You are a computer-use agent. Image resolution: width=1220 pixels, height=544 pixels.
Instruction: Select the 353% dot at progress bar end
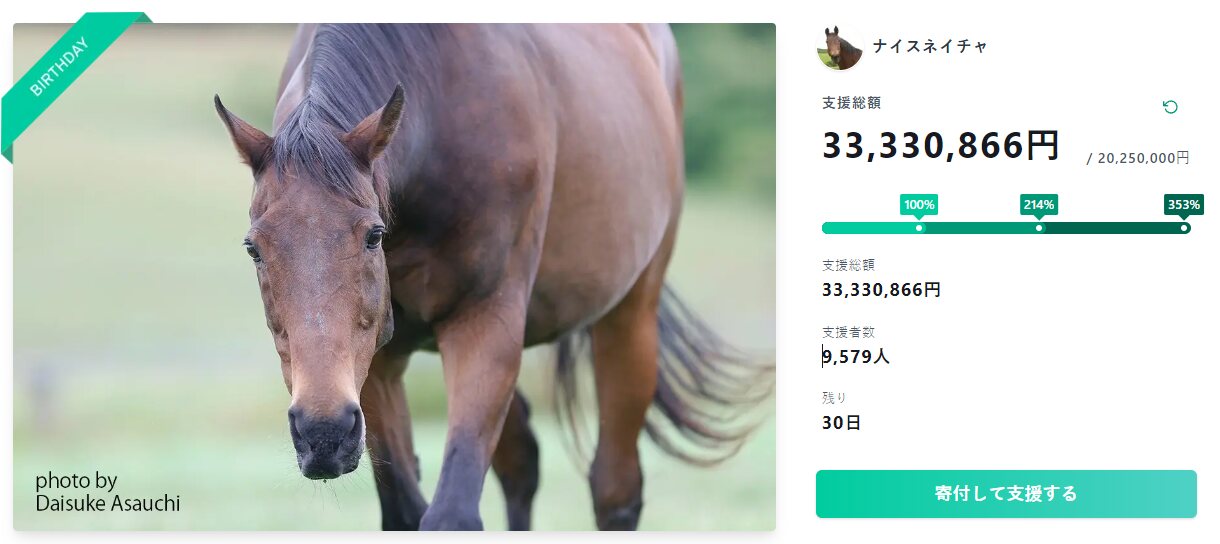point(1184,228)
